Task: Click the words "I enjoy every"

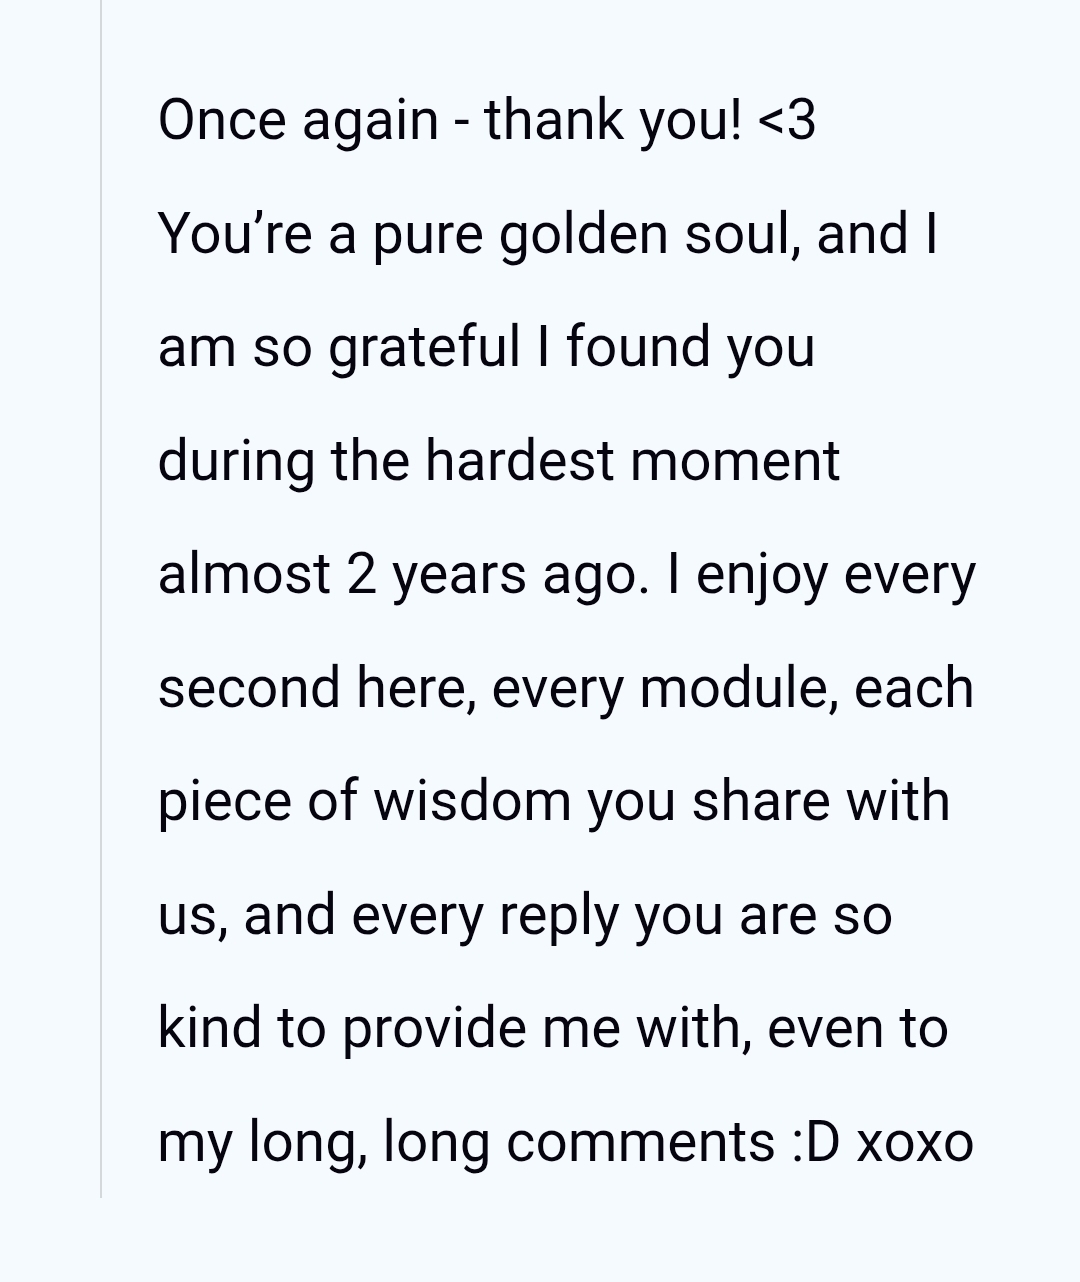Action: point(820,575)
